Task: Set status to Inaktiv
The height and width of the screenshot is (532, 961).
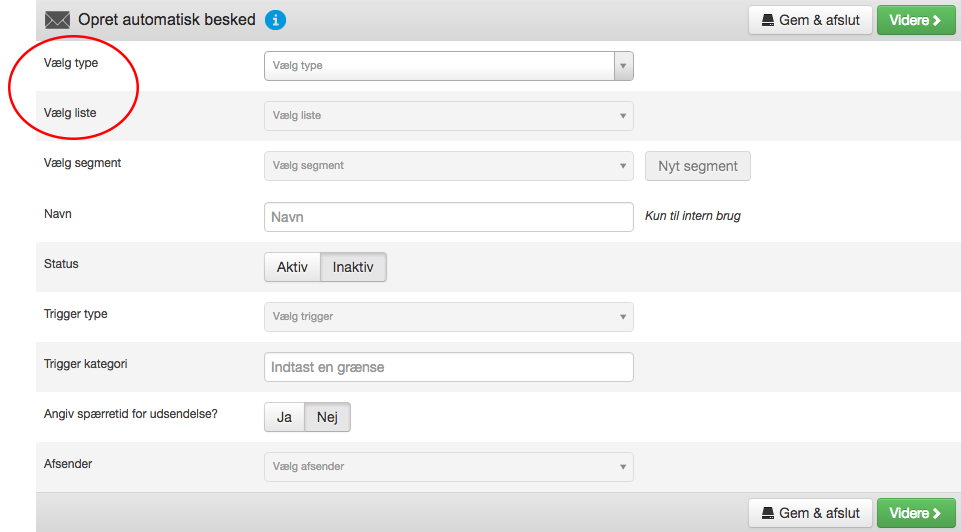Action: [353, 267]
